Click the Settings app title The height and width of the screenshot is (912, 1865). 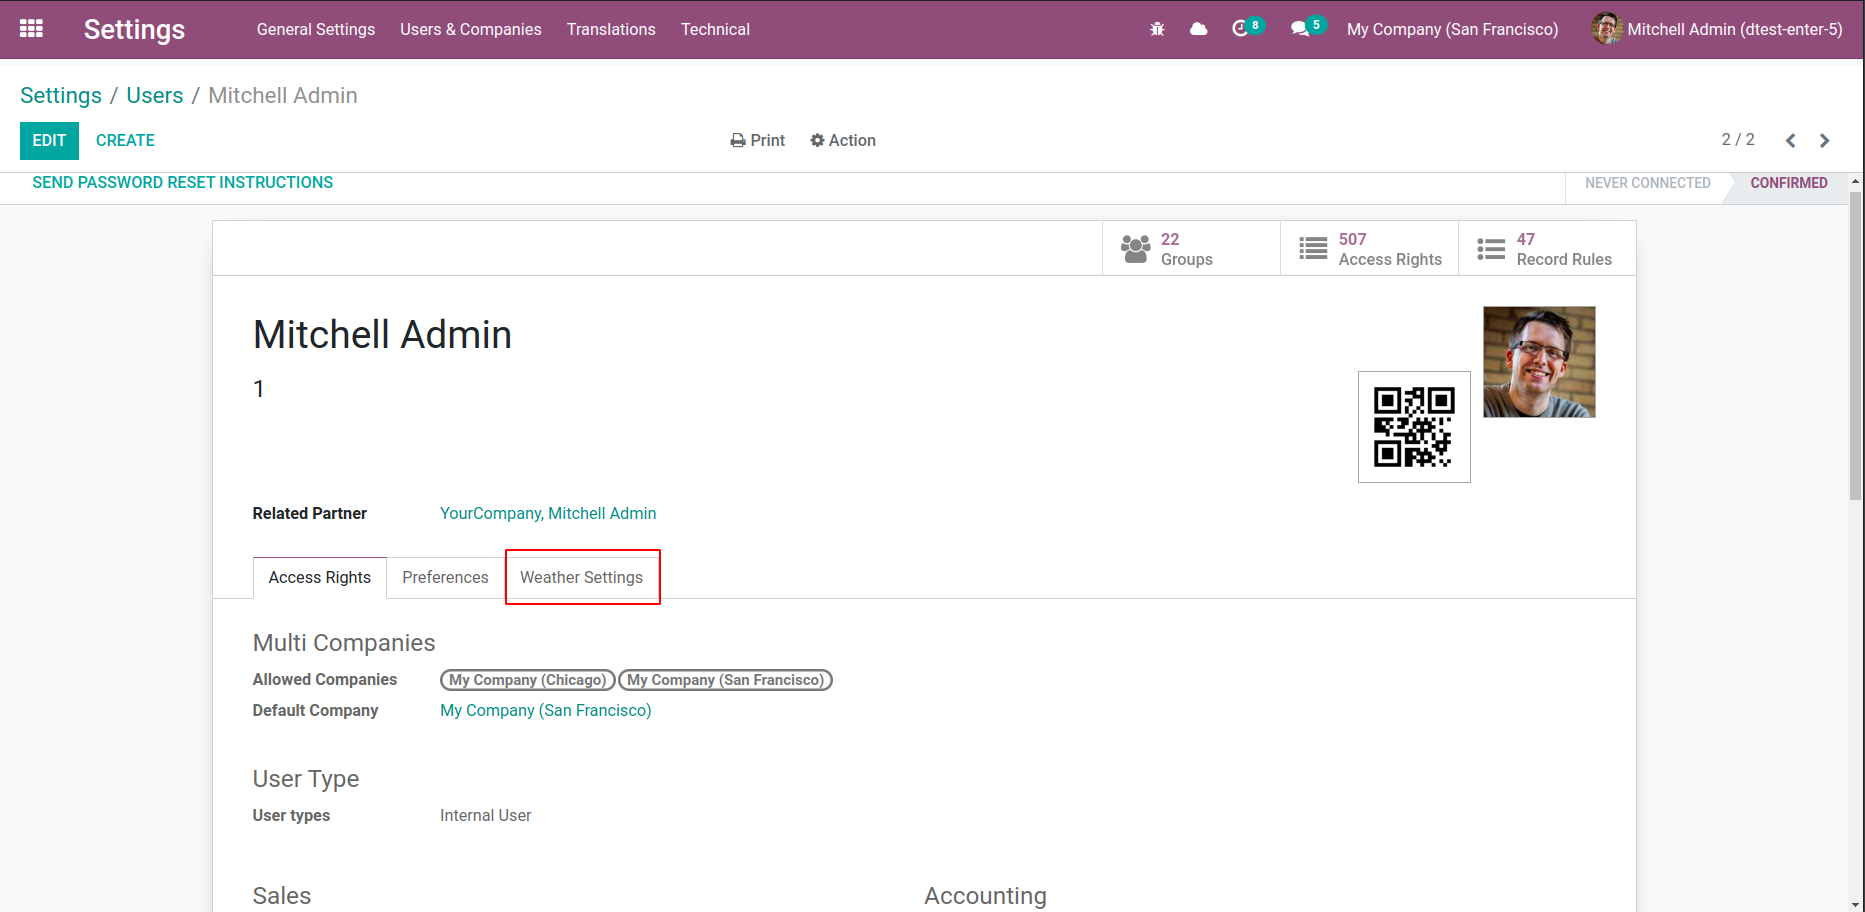point(134,29)
